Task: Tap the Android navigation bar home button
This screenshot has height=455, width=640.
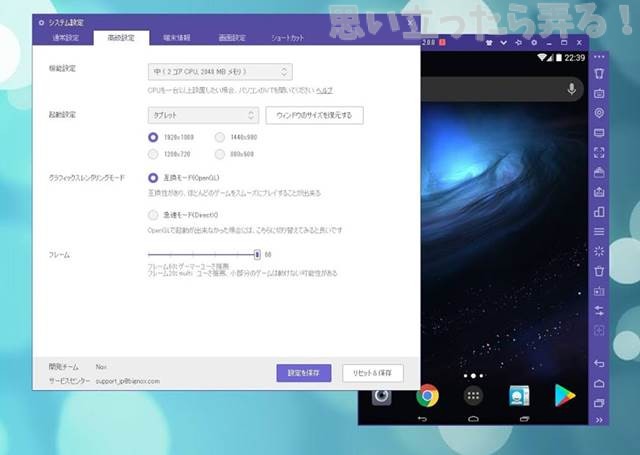Action: coord(473,419)
